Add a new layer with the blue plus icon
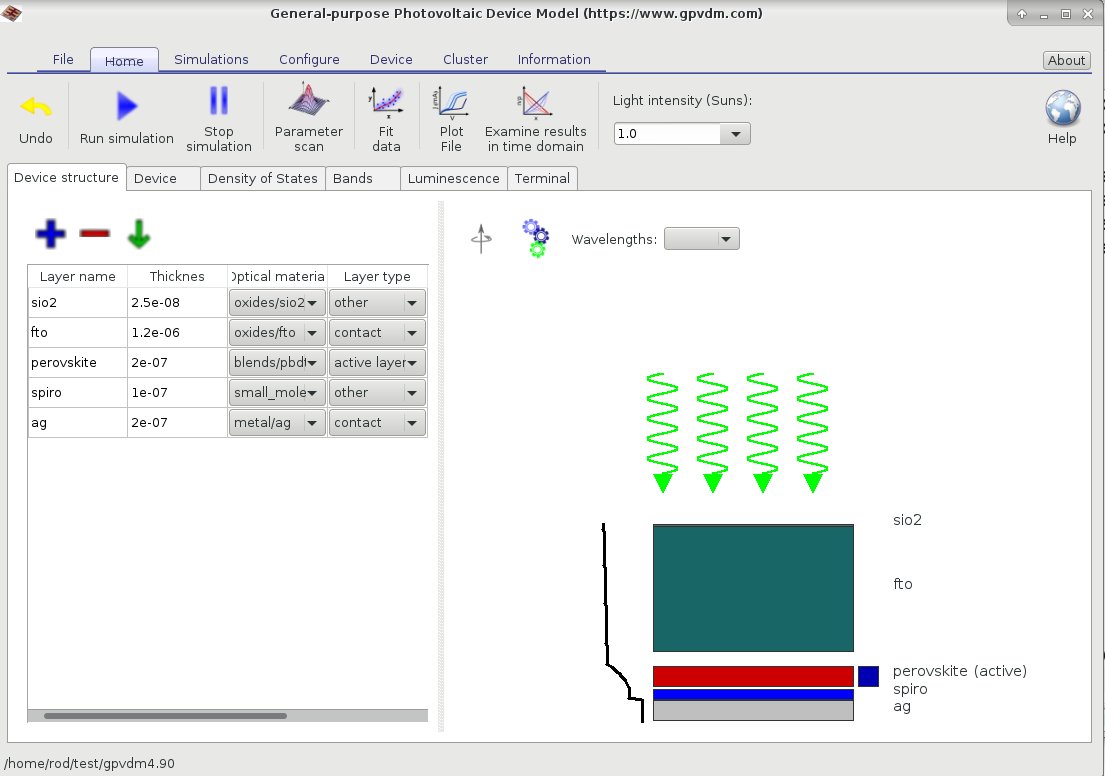1105x776 pixels. (x=50, y=233)
